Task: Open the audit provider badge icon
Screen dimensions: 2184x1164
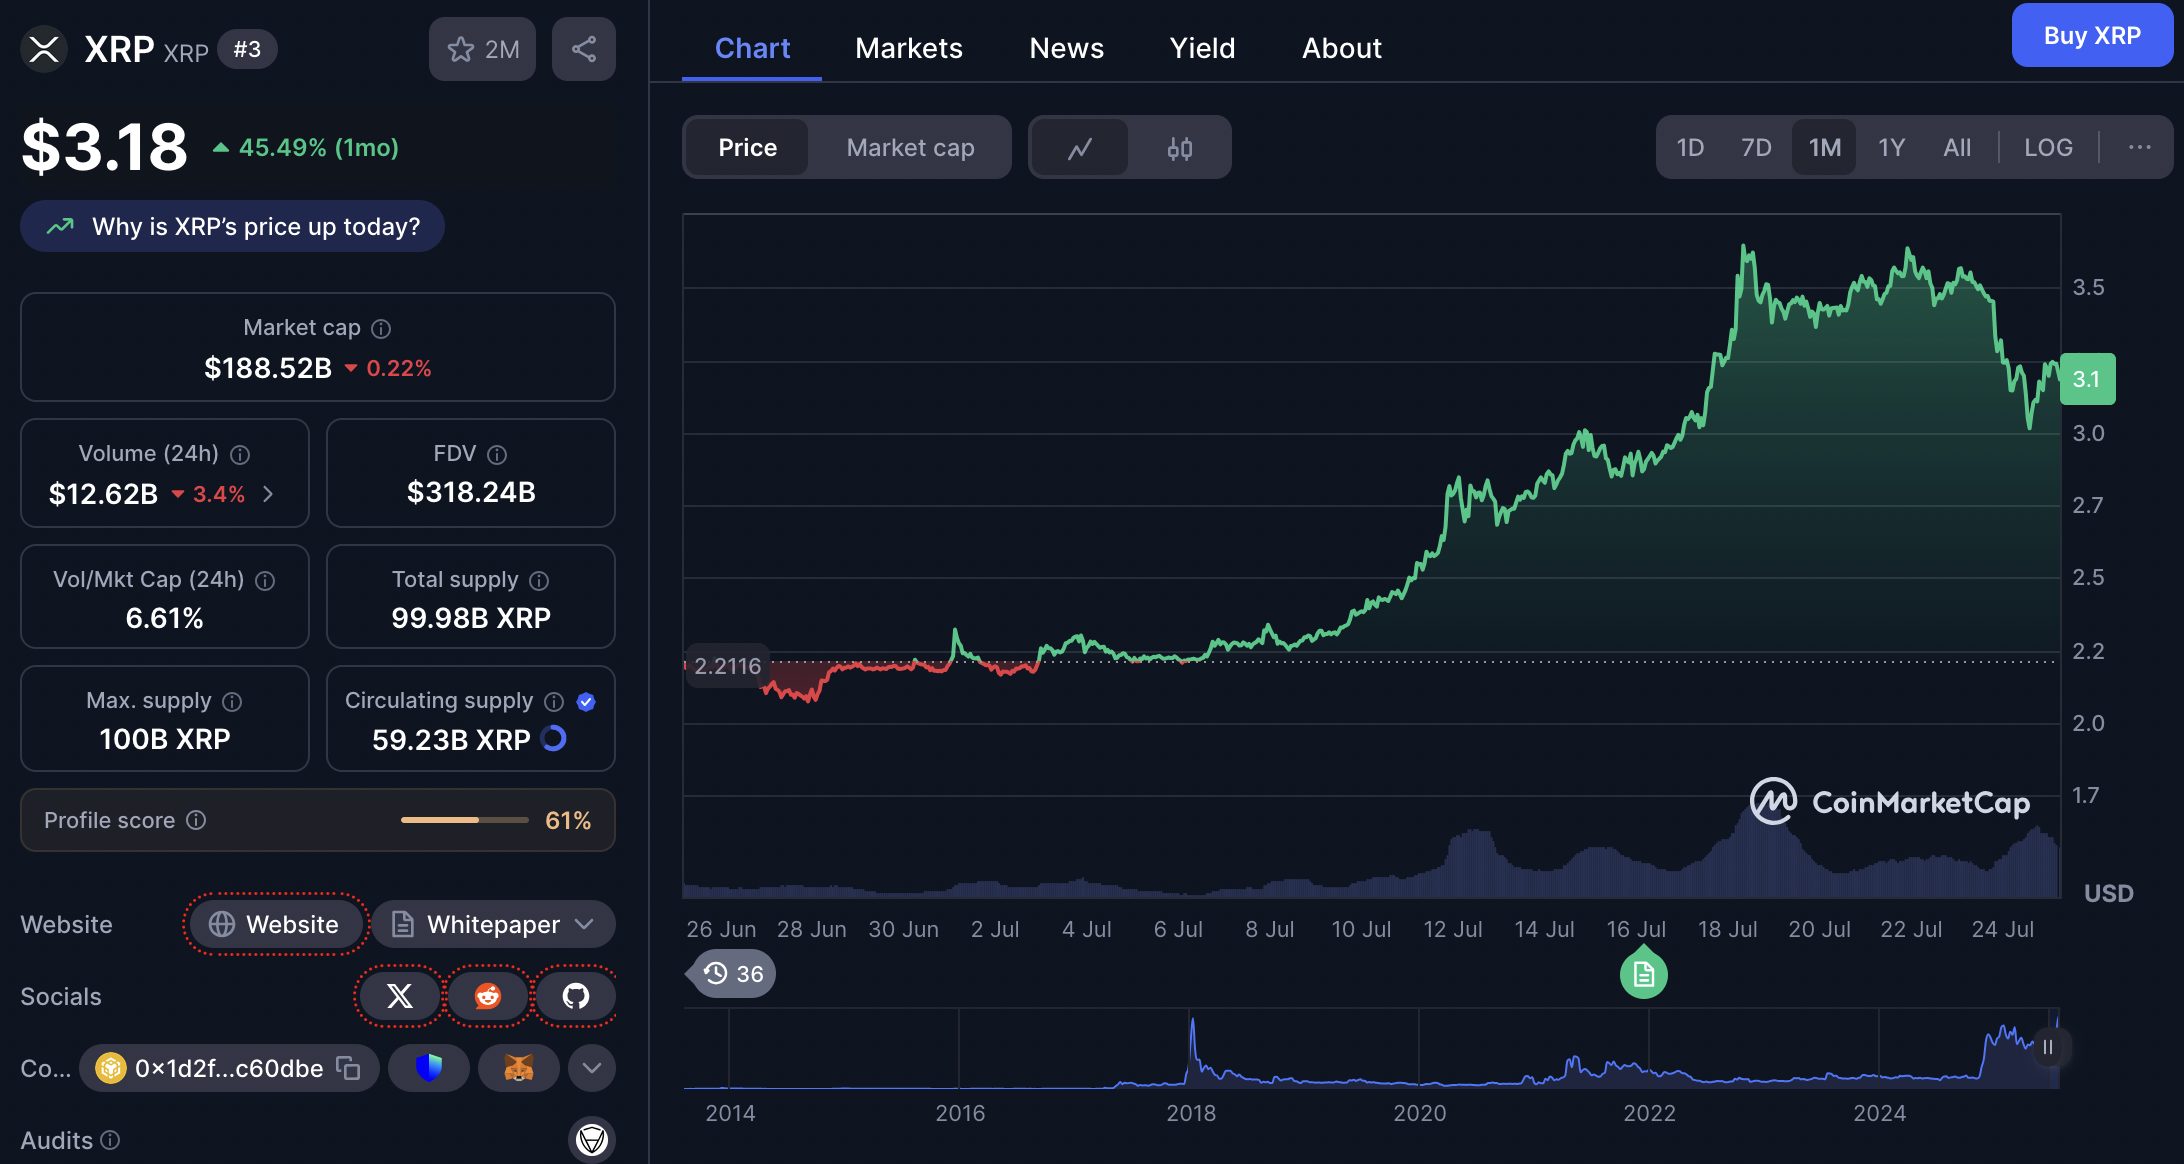Action: (x=592, y=1139)
